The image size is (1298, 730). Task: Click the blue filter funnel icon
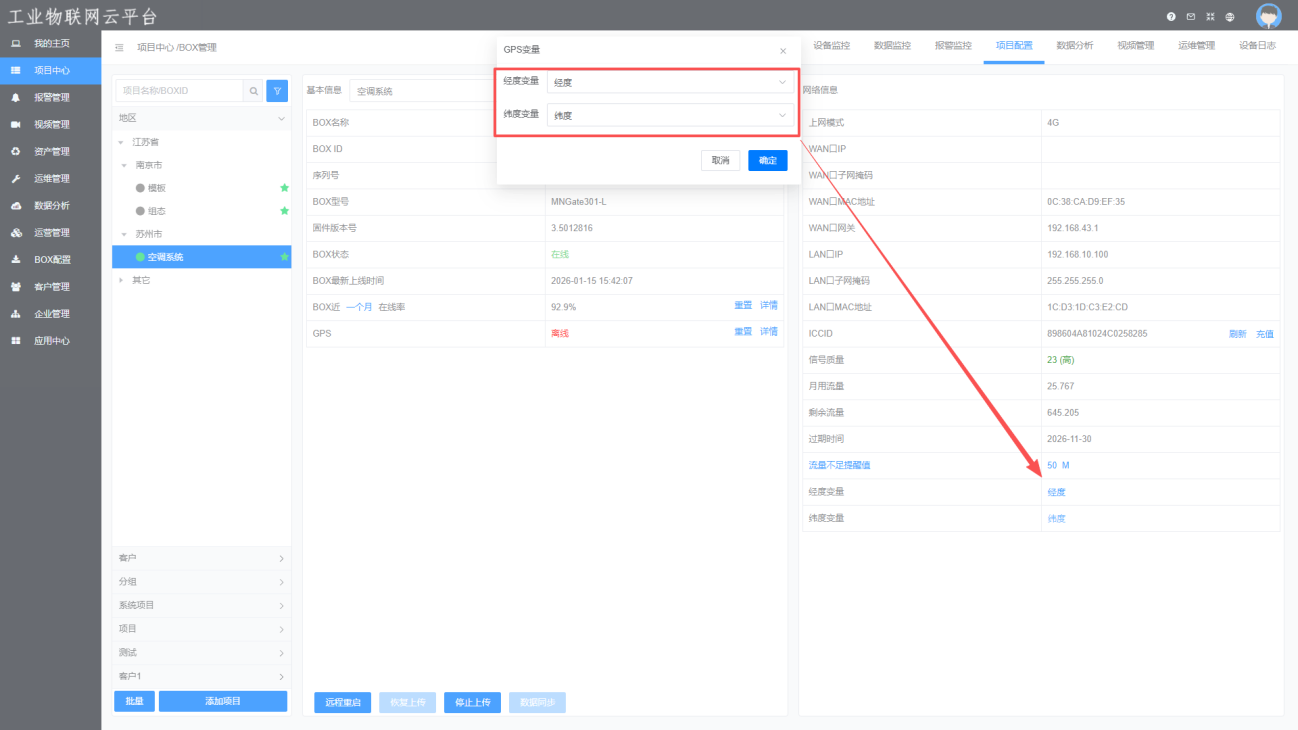(x=277, y=91)
